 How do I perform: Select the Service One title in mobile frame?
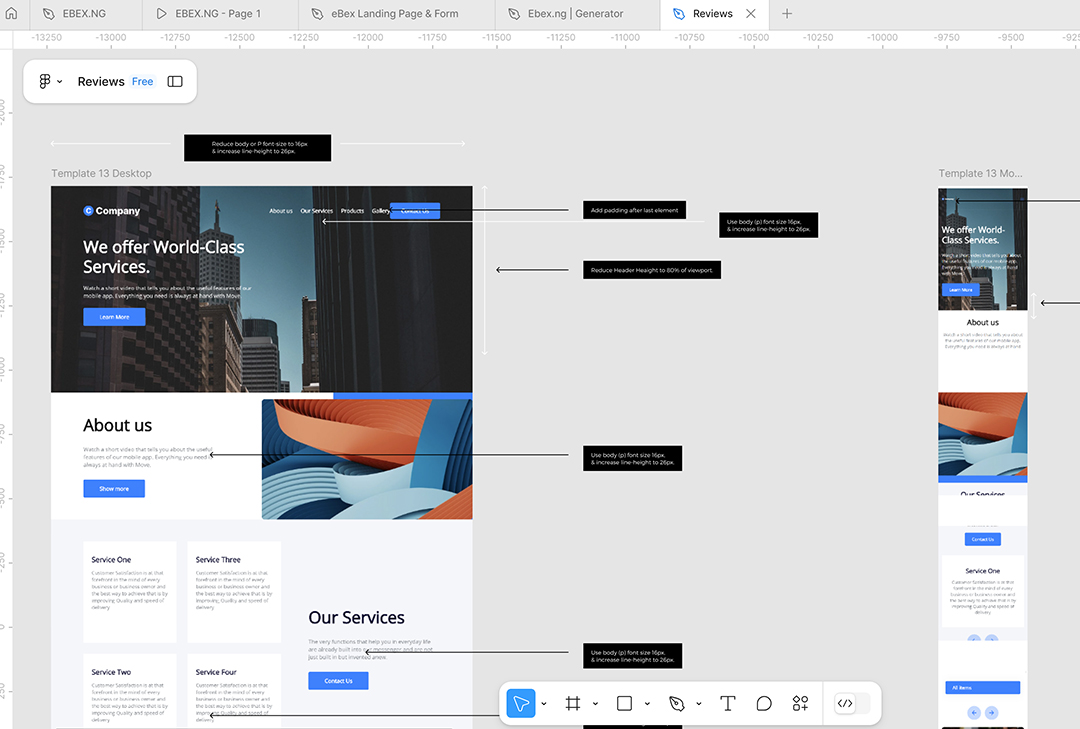[983, 571]
